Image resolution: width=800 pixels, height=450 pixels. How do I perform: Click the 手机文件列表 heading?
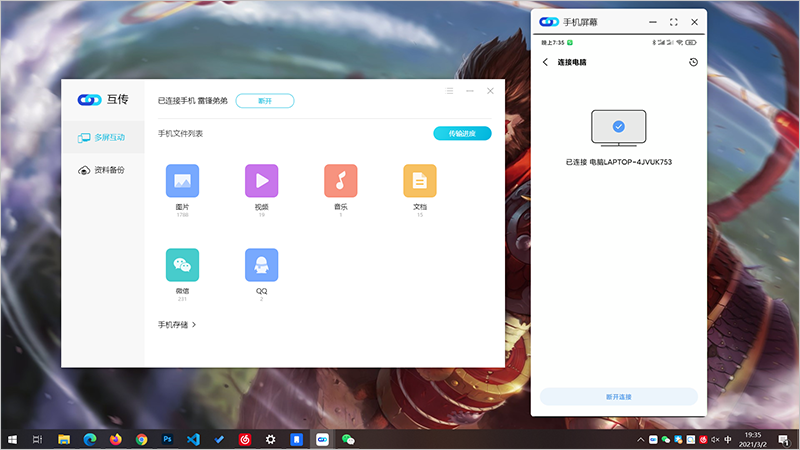181,134
